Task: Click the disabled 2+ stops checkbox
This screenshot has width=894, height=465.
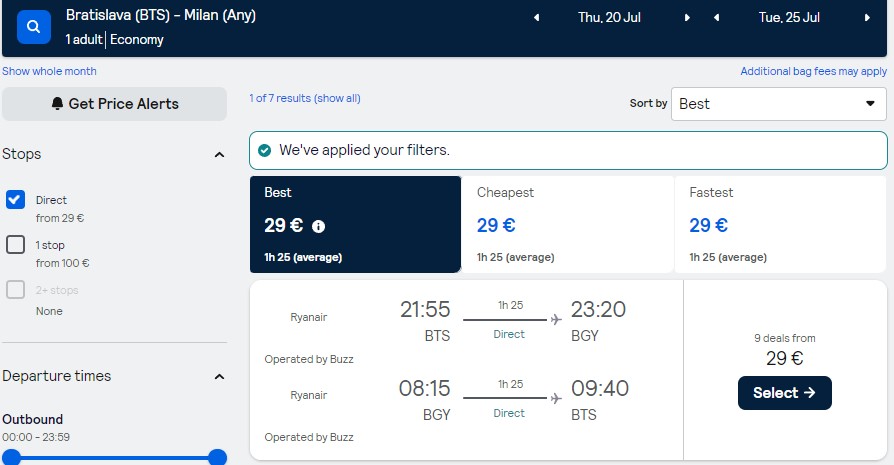Action: [15, 289]
